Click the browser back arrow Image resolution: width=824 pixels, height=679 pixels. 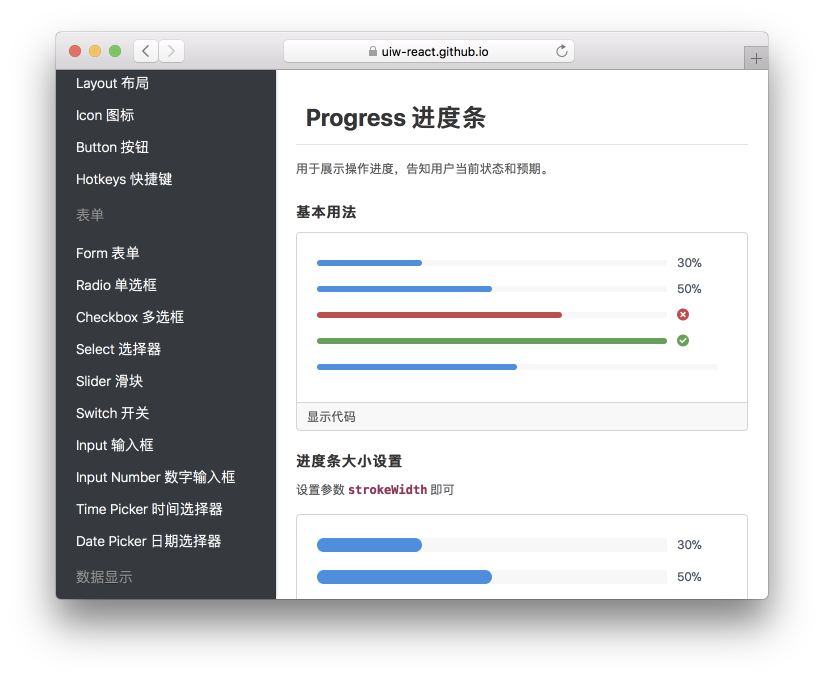click(x=146, y=51)
